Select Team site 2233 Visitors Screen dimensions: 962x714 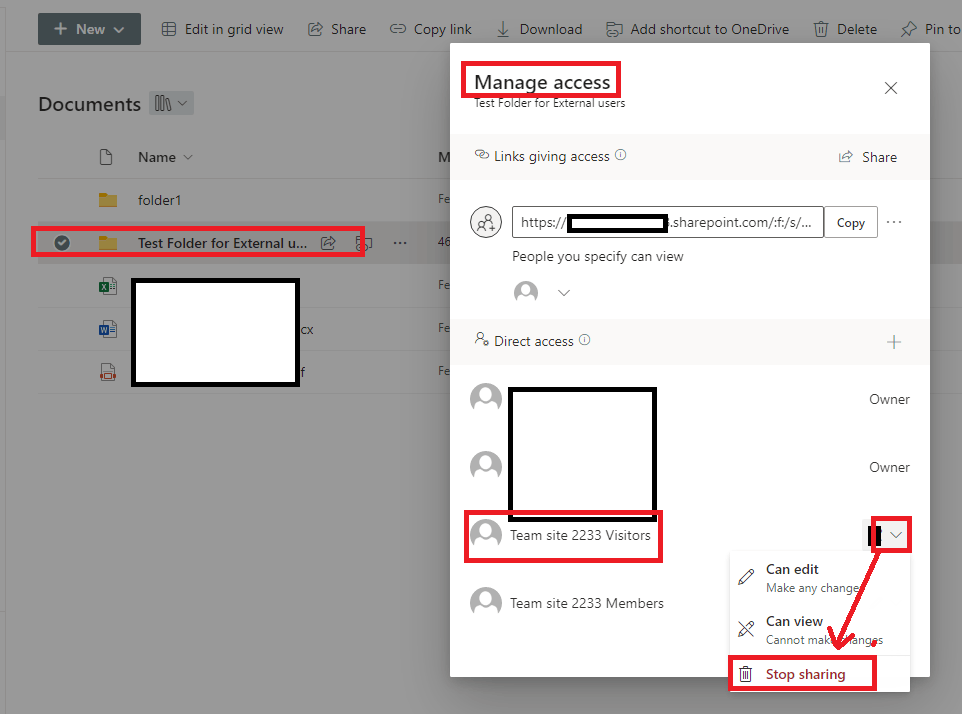[x=580, y=535]
